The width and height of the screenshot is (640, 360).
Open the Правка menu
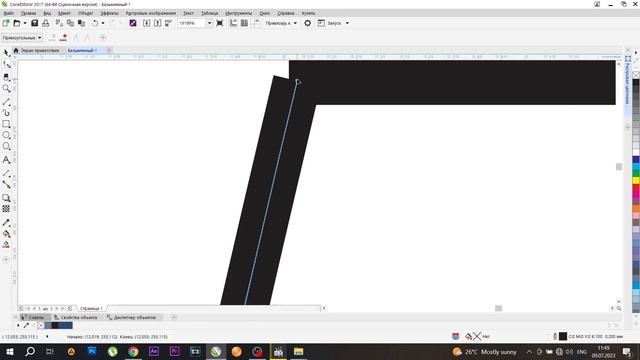(28, 13)
